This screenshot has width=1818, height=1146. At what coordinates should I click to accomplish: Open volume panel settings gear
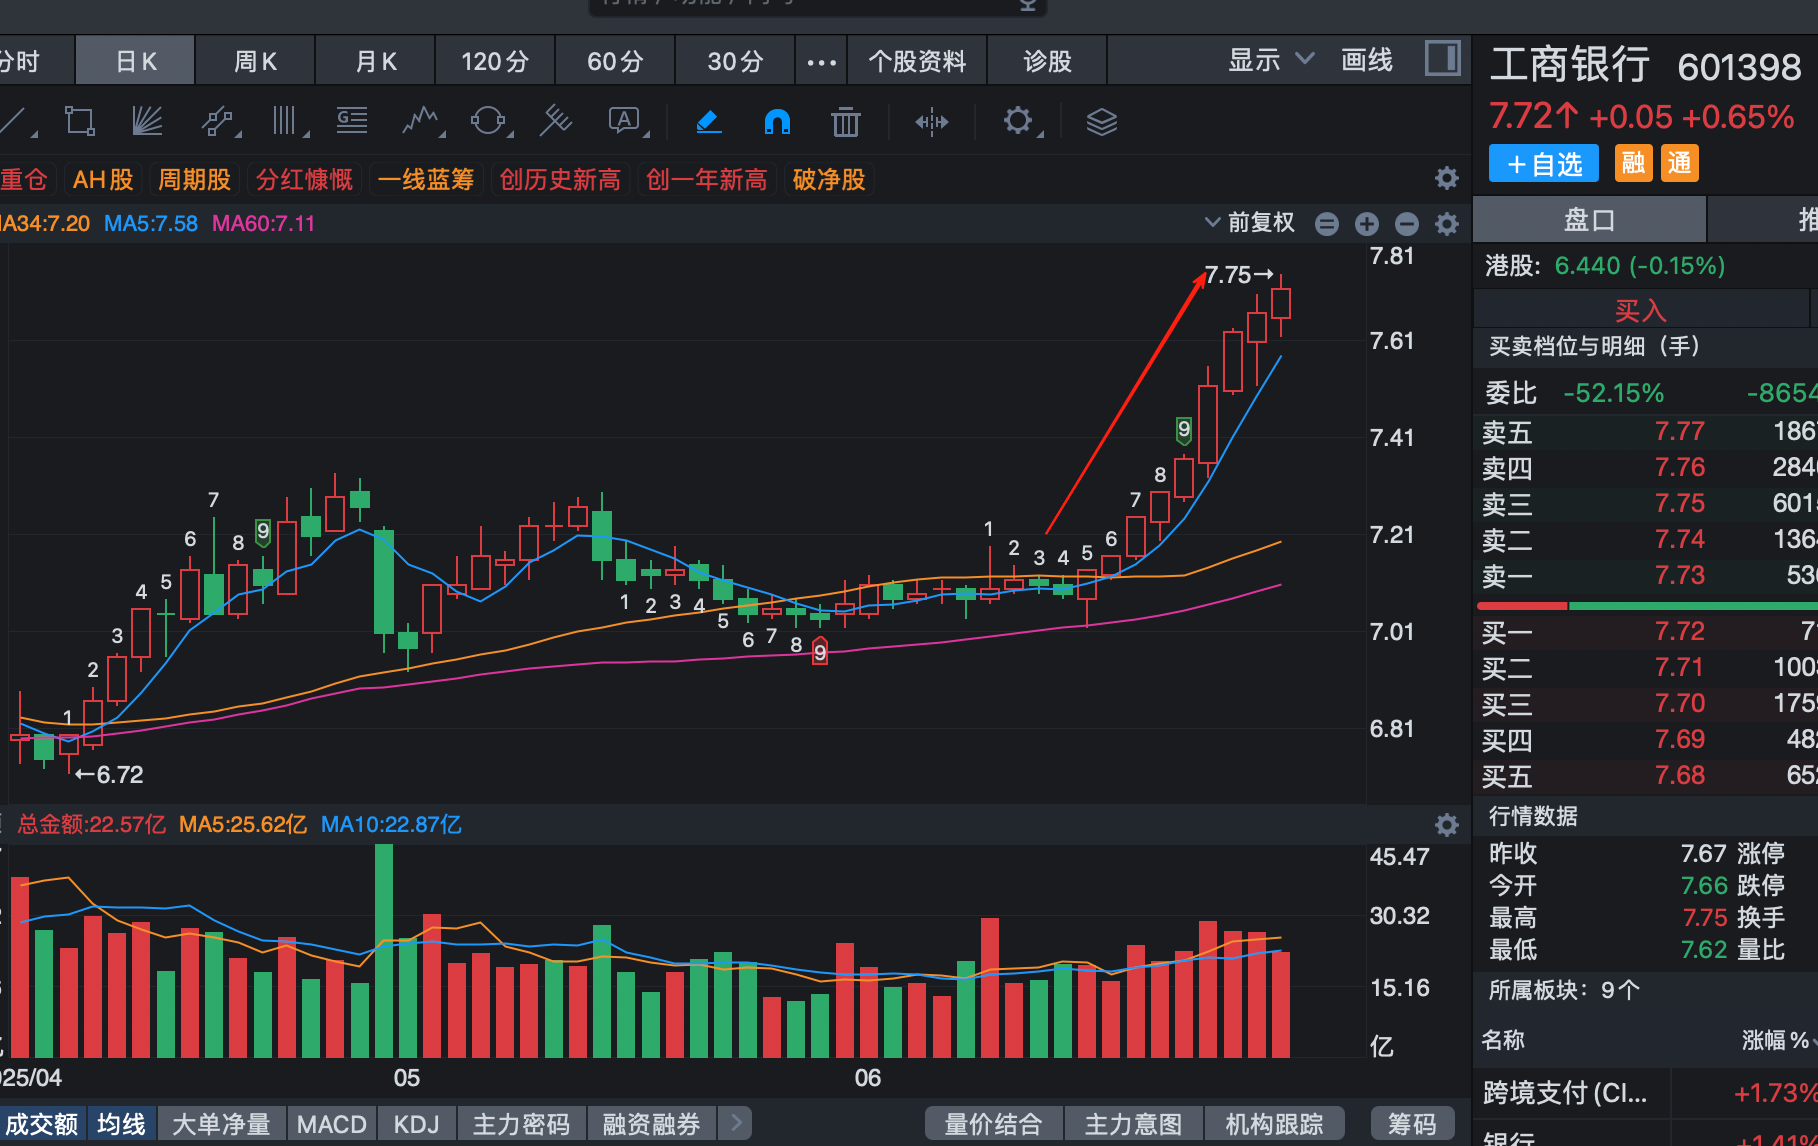(x=1447, y=825)
